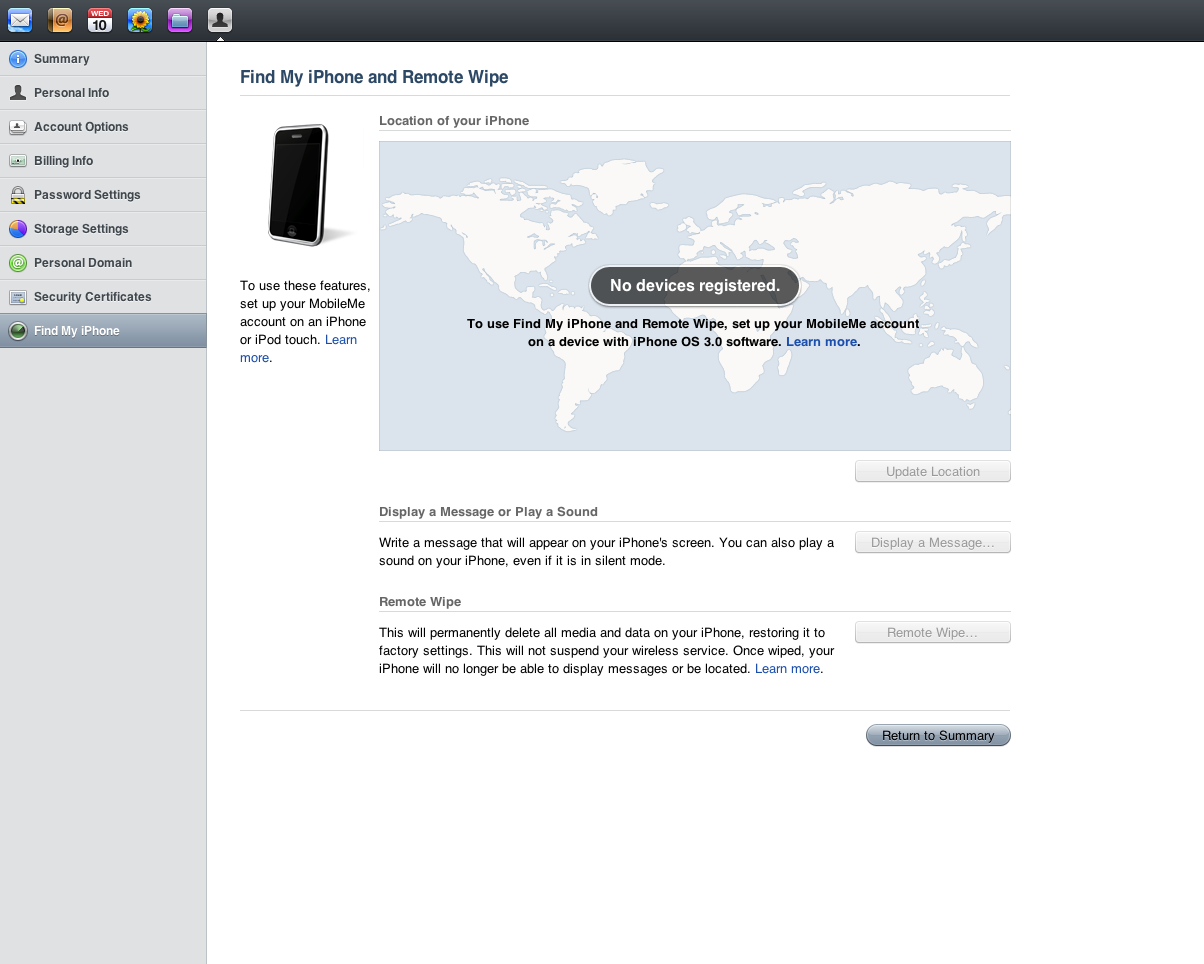This screenshot has height=964, width=1204.
Task: Open Learn more link in Remote Wipe section
Action: [787, 669]
